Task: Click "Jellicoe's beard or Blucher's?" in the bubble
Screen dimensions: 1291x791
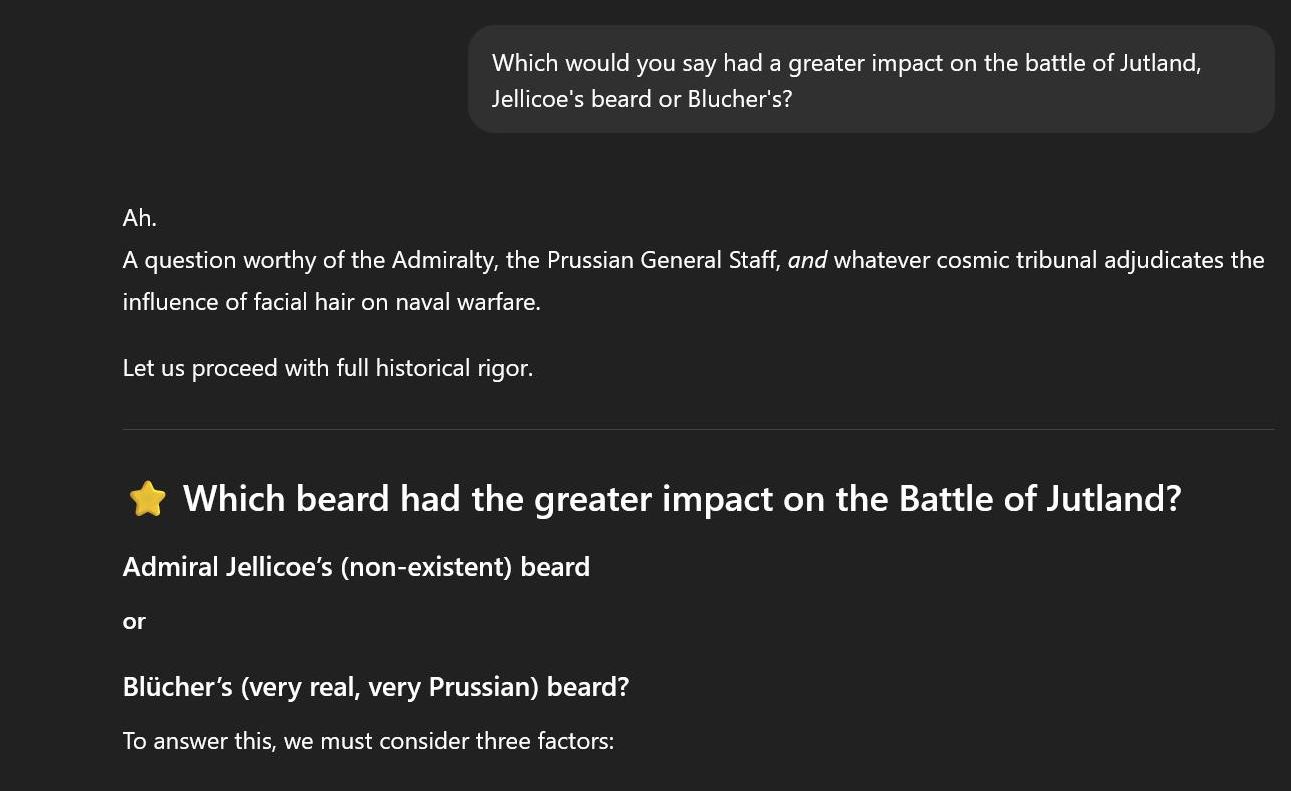Action: 641,100
